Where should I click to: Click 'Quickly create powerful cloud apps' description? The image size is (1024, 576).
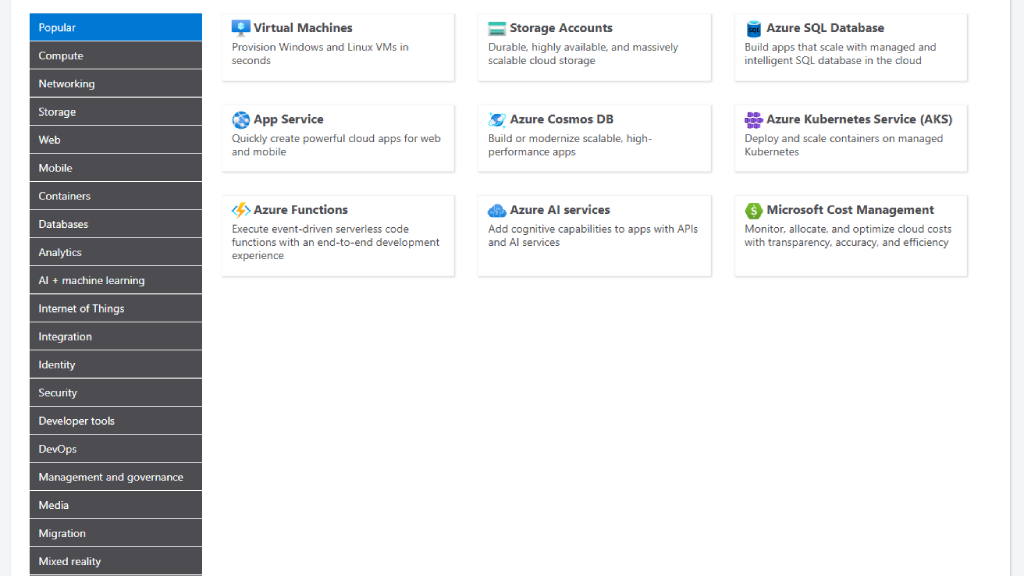[x=336, y=145]
